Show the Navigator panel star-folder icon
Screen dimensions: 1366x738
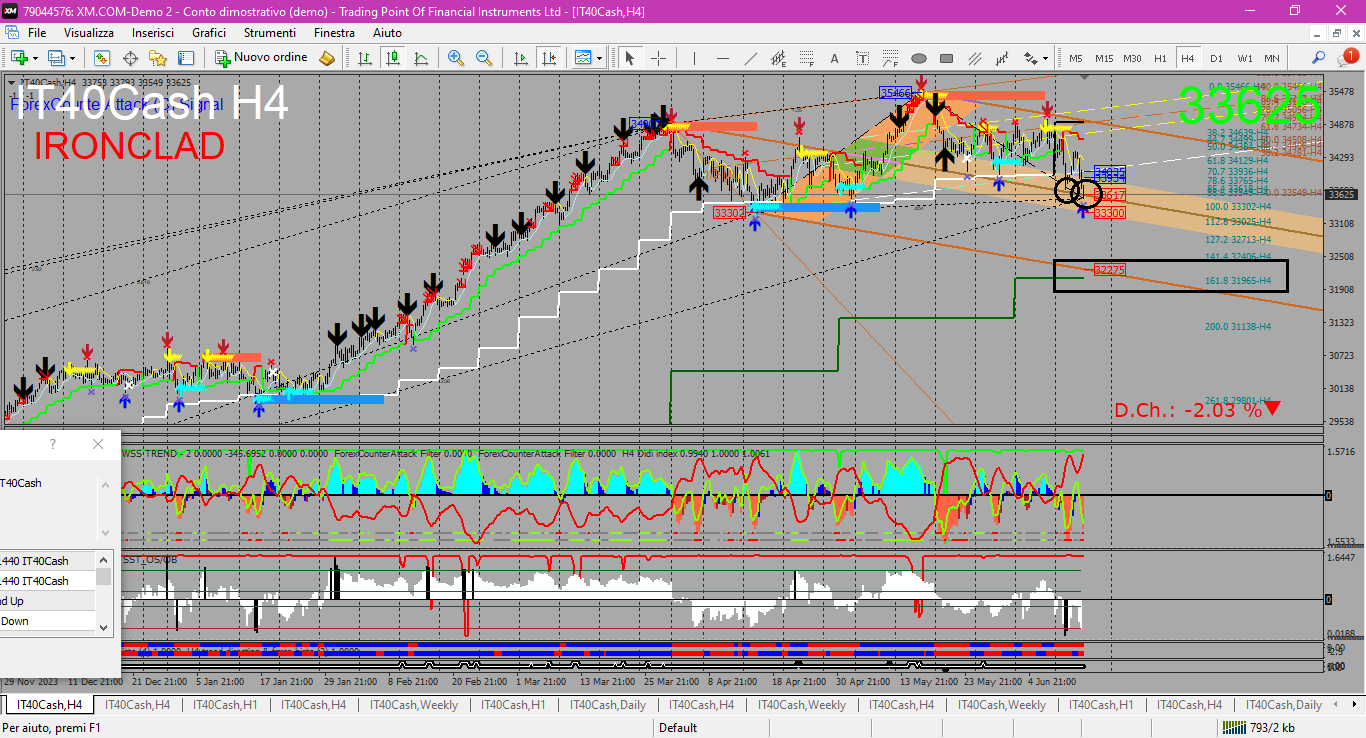click(158, 58)
